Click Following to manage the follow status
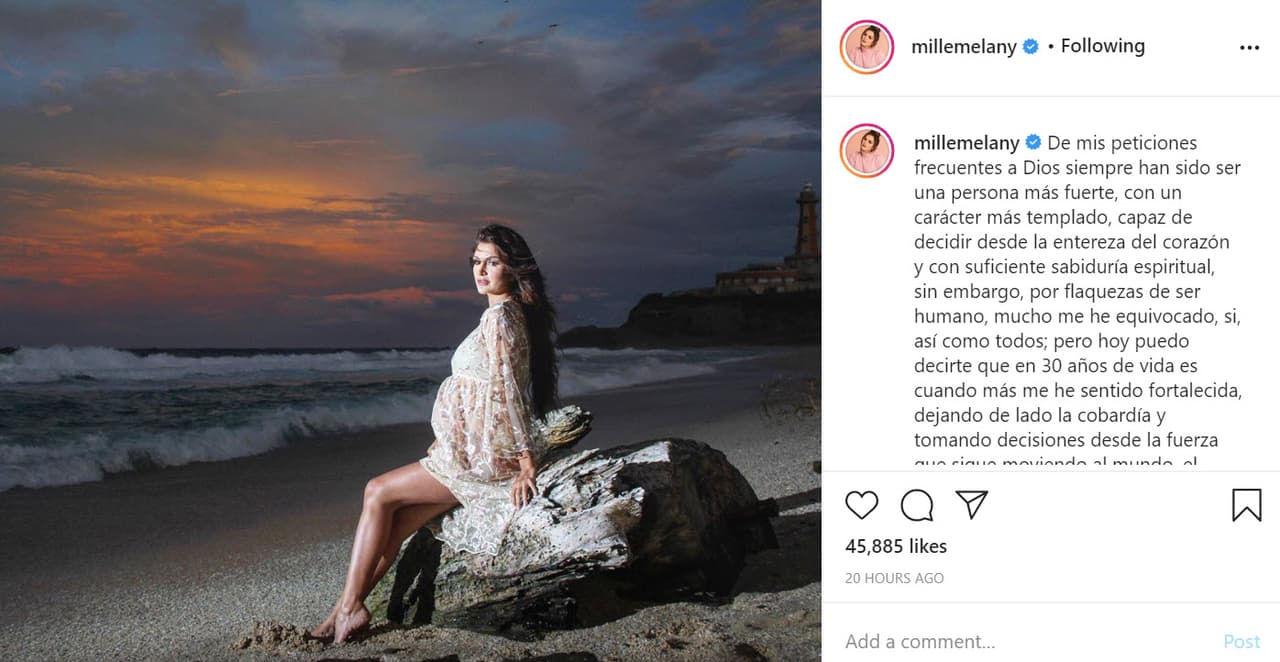This screenshot has height=662, width=1280. pos(1102,46)
